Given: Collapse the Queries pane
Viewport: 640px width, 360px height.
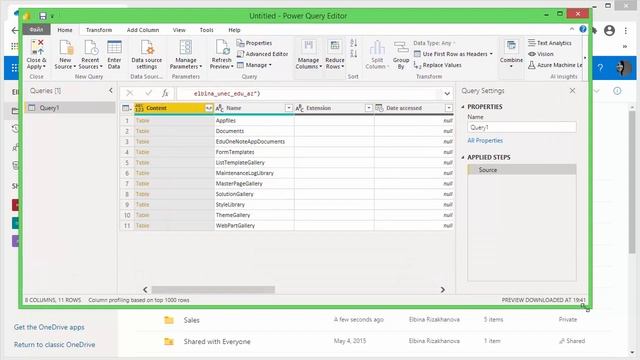Looking at the screenshot, I should click(x=111, y=91).
